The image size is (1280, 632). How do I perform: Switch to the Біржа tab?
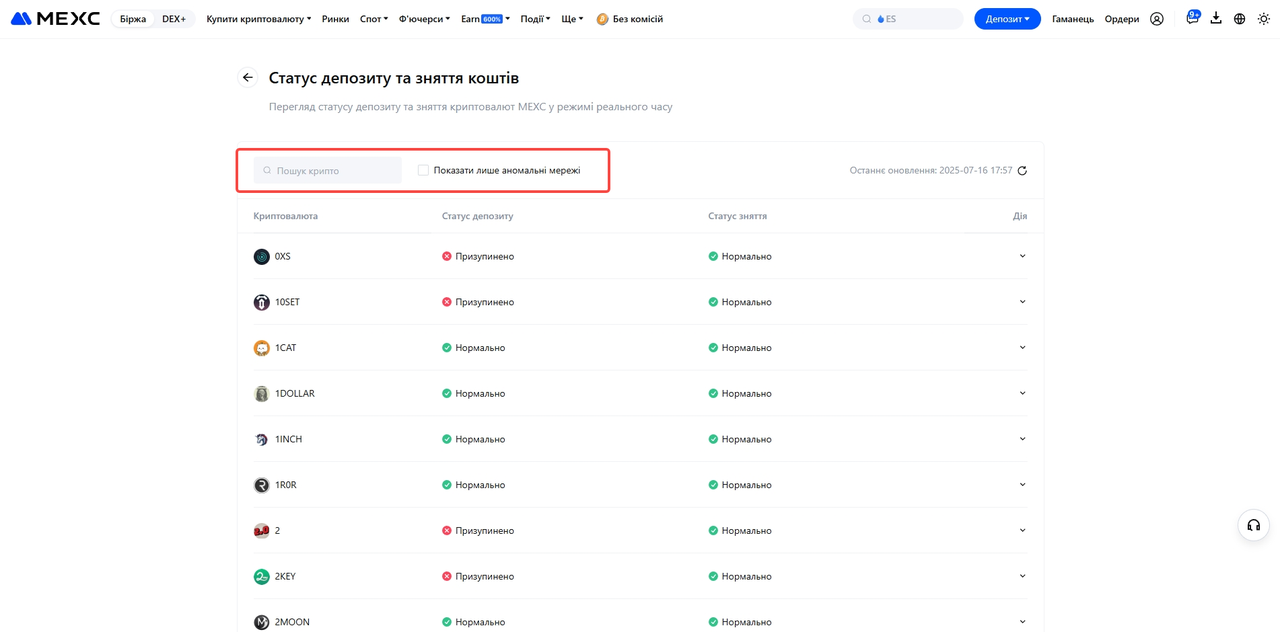[133, 19]
